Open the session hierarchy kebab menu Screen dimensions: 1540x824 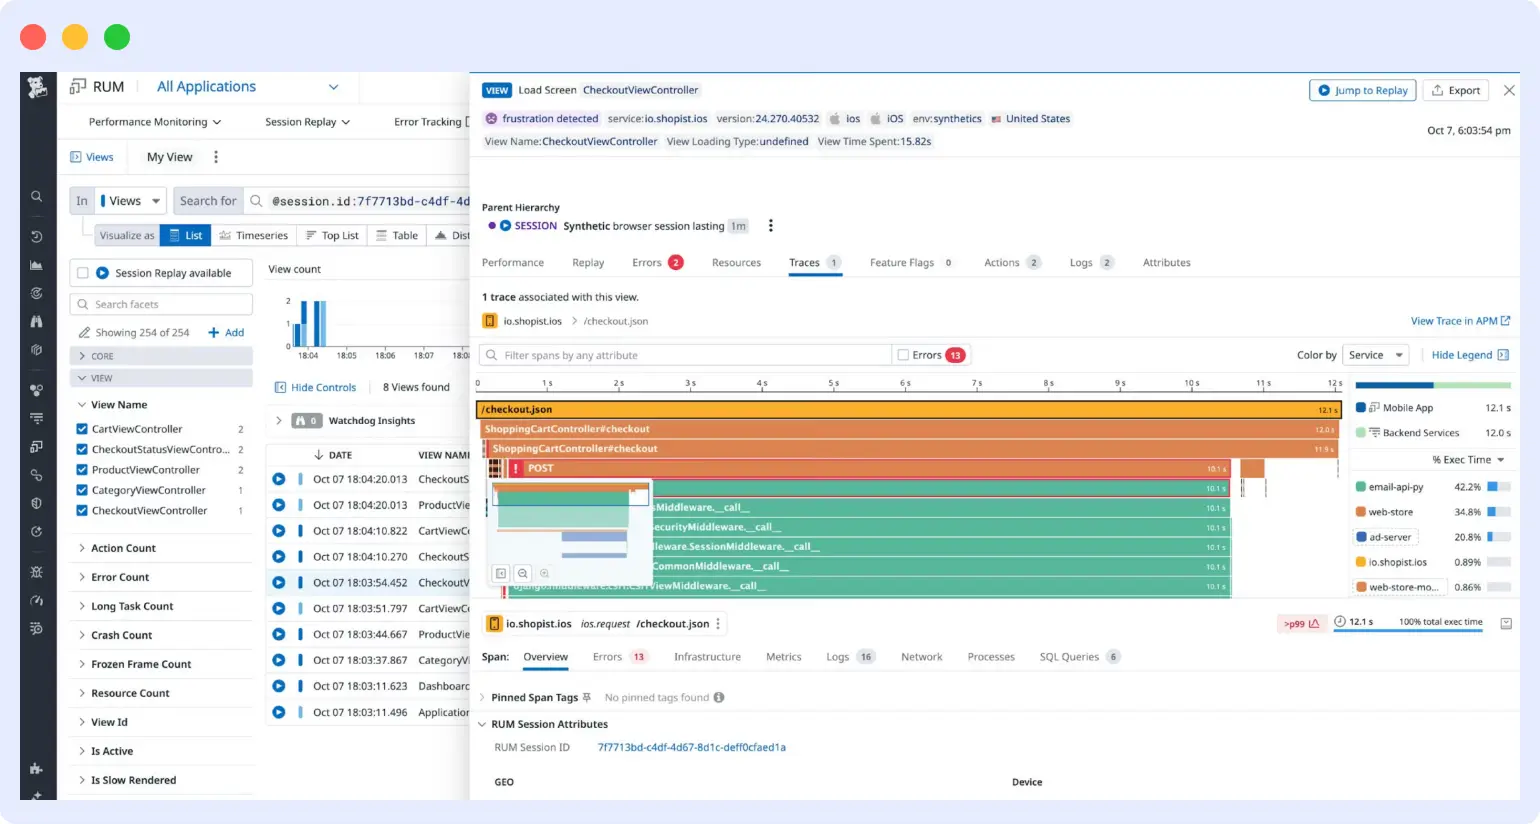770,226
